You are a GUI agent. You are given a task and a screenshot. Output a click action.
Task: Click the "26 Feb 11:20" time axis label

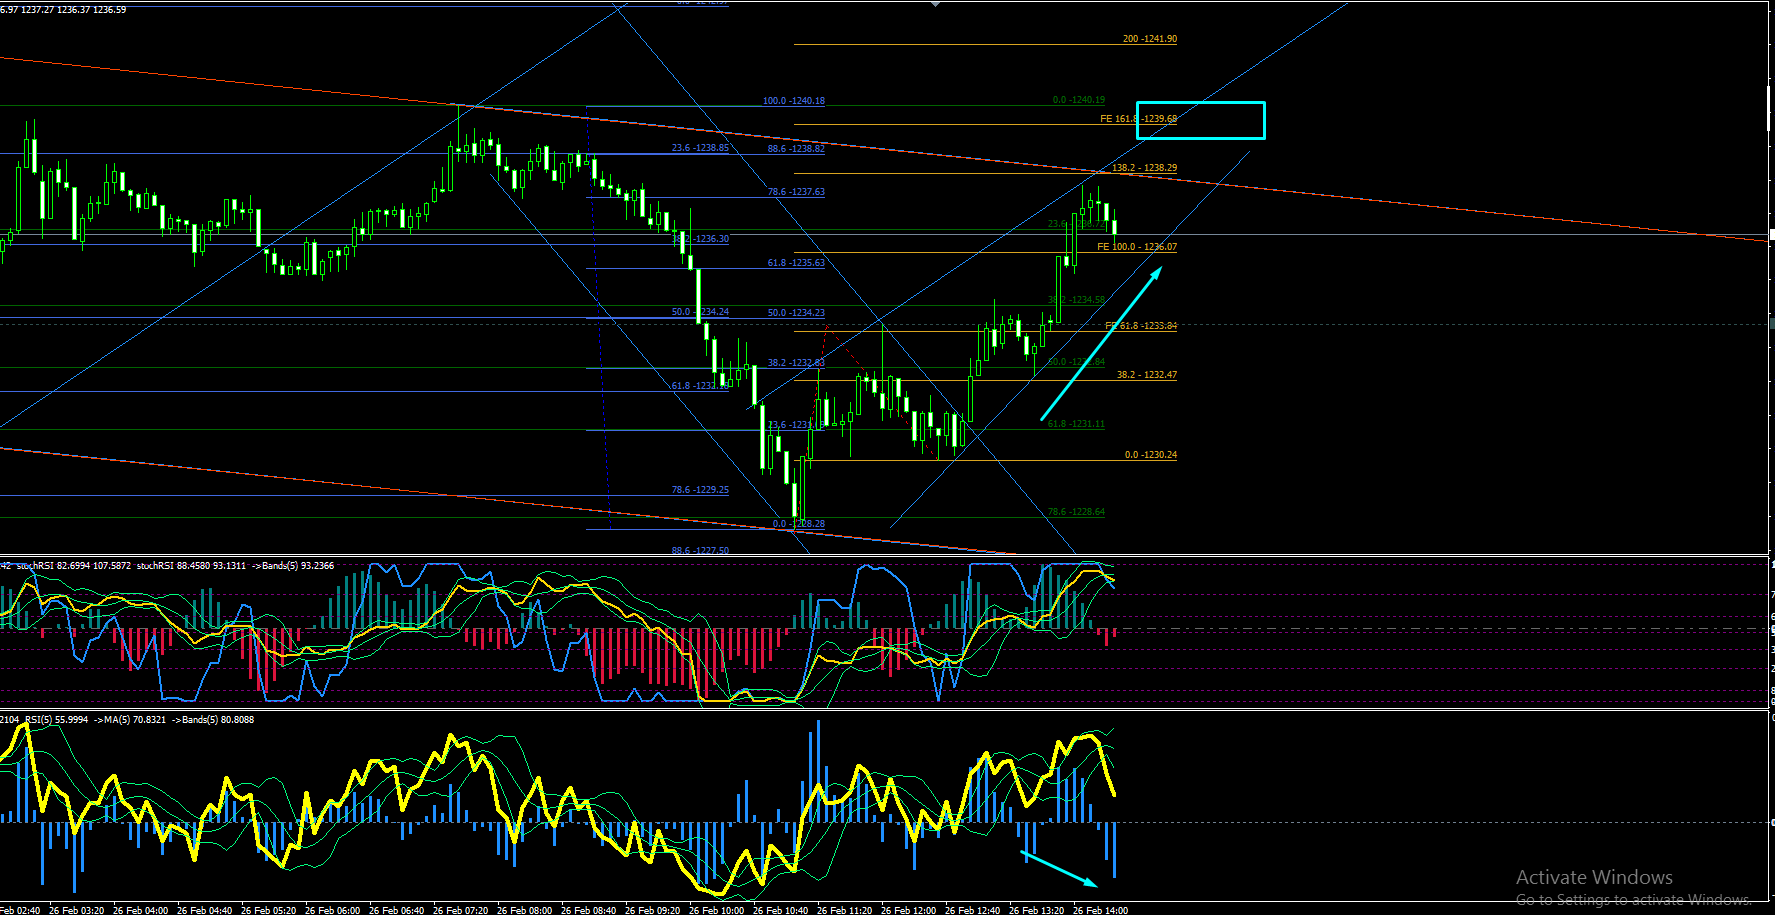(x=844, y=910)
